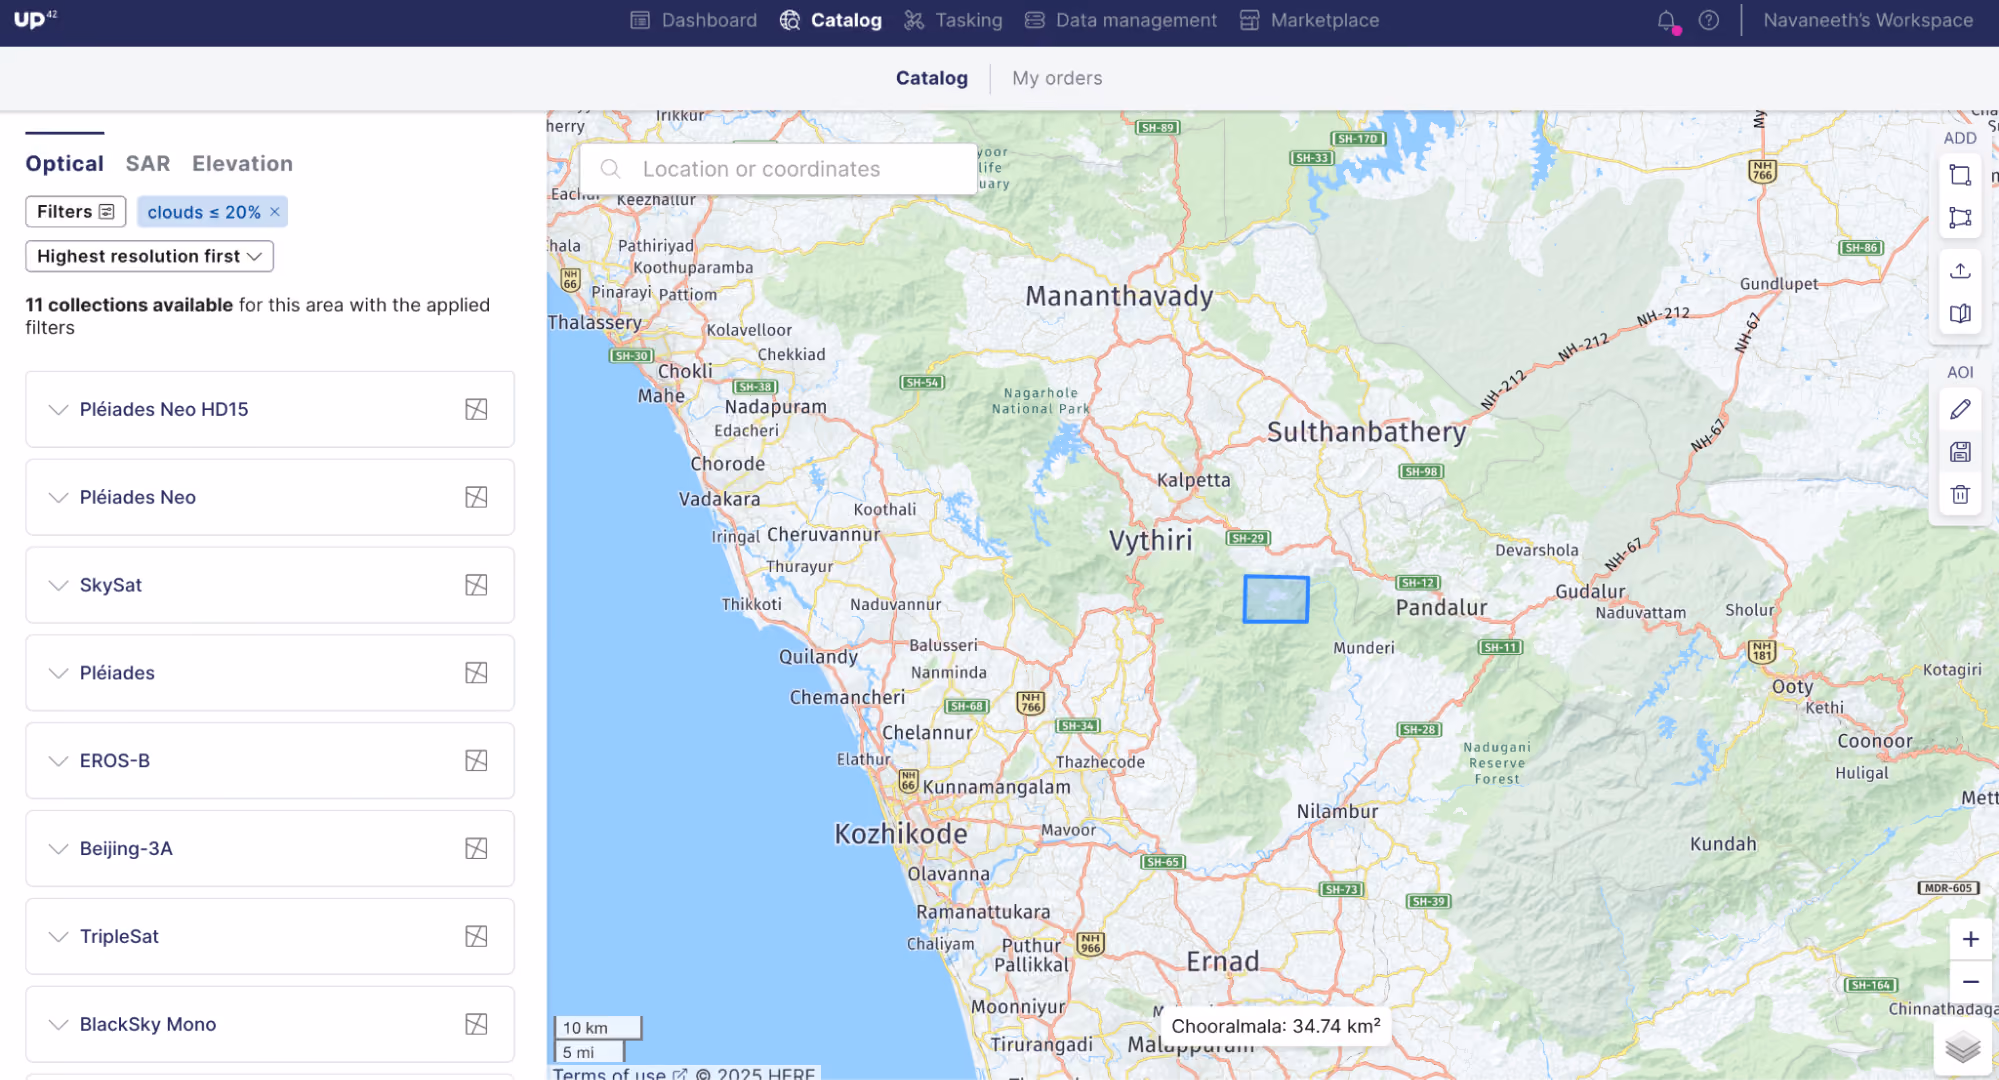The width and height of the screenshot is (1999, 1080).
Task: Open the Catalog menu item
Action: coord(831,20)
